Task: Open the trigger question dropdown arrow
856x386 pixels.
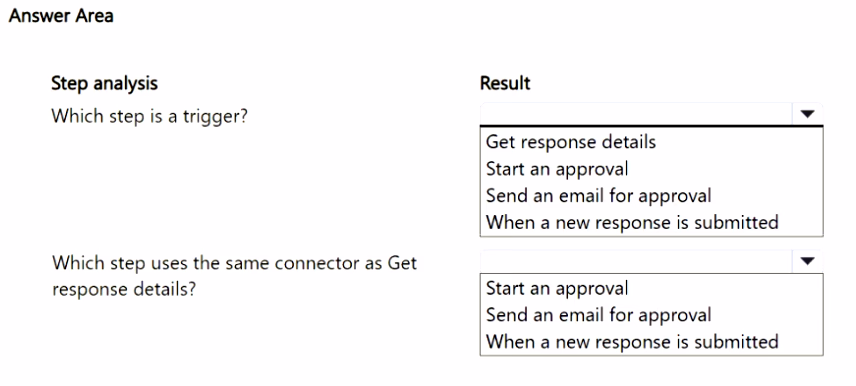Action: click(x=807, y=114)
